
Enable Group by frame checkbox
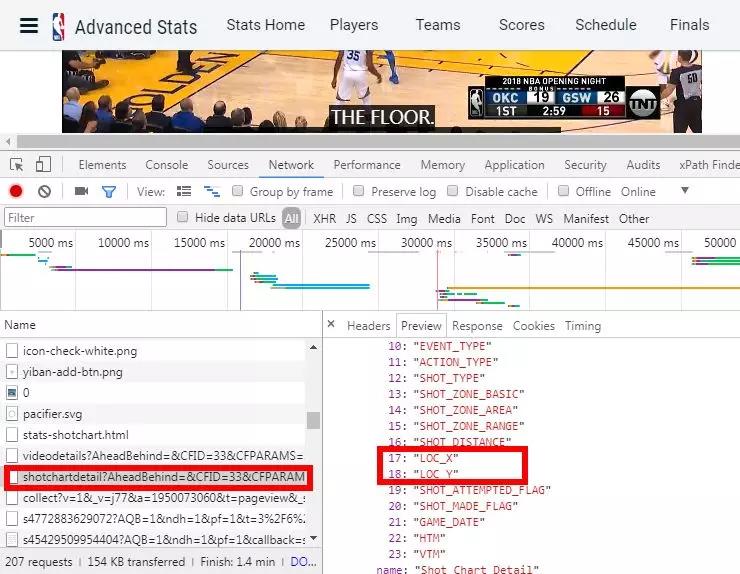pos(237,191)
